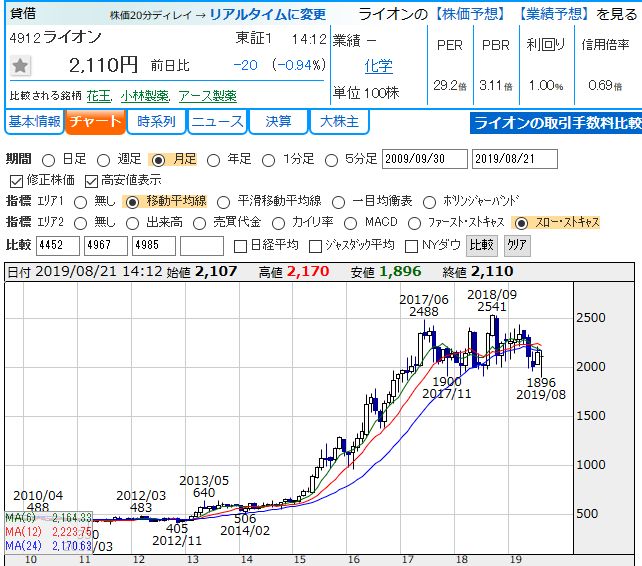Select 無し for indicator area 1
This screenshot has height=566, width=642.
[80, 202]
